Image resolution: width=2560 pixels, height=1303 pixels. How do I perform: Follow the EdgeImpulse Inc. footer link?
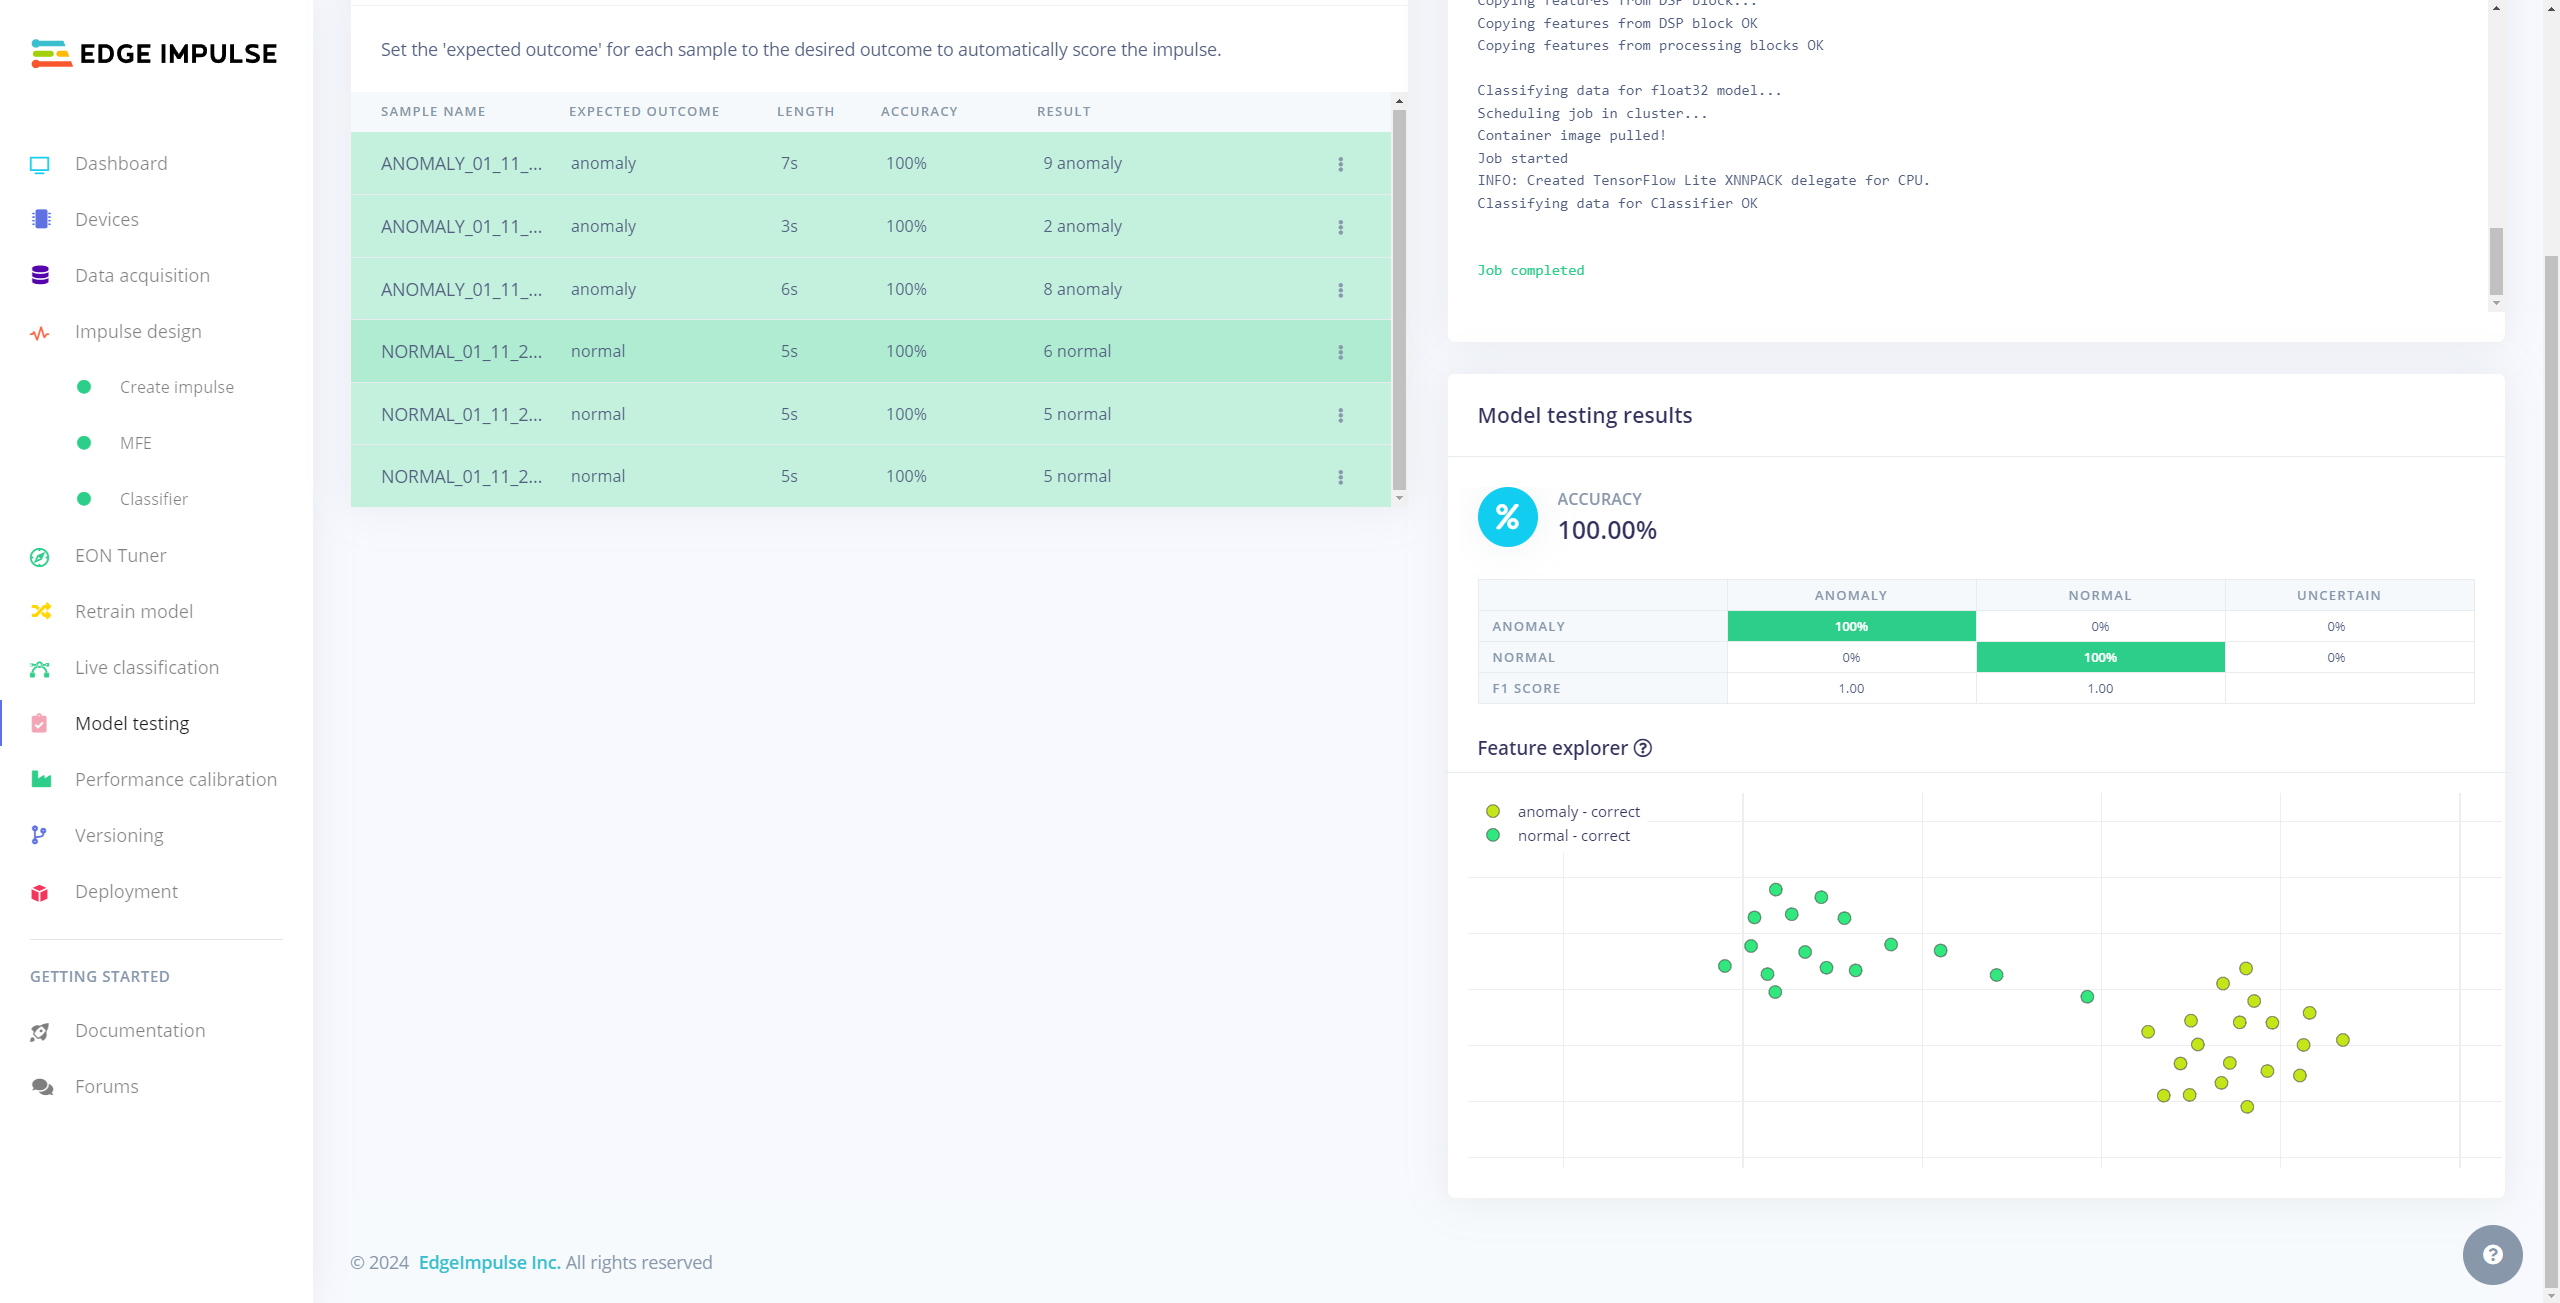click(489, 1263)
